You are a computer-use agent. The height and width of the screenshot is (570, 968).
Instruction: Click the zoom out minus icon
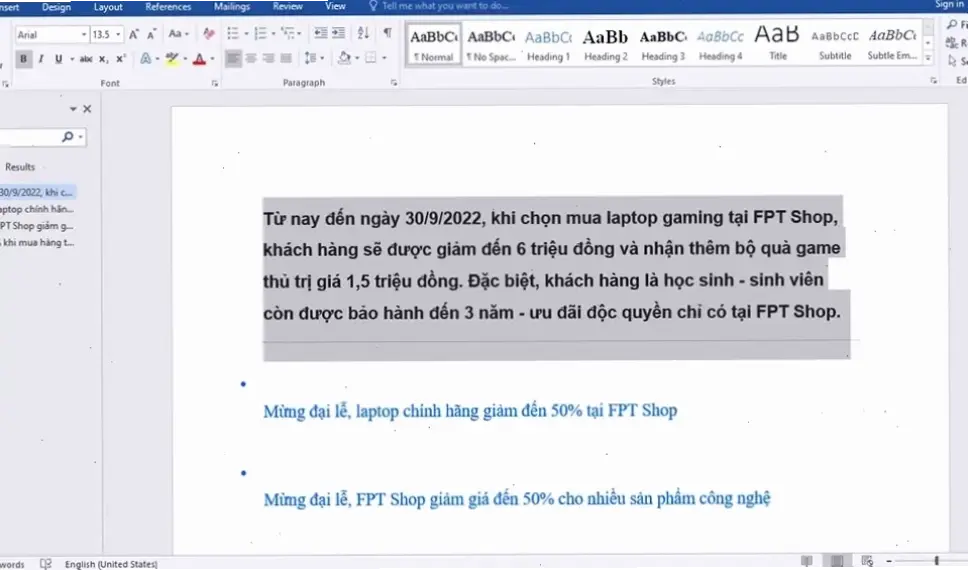(889, 561)
